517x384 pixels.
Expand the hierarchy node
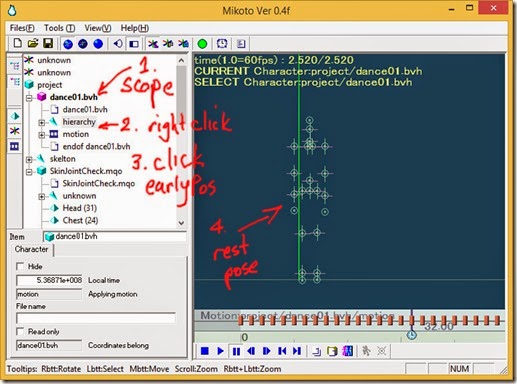42,123
